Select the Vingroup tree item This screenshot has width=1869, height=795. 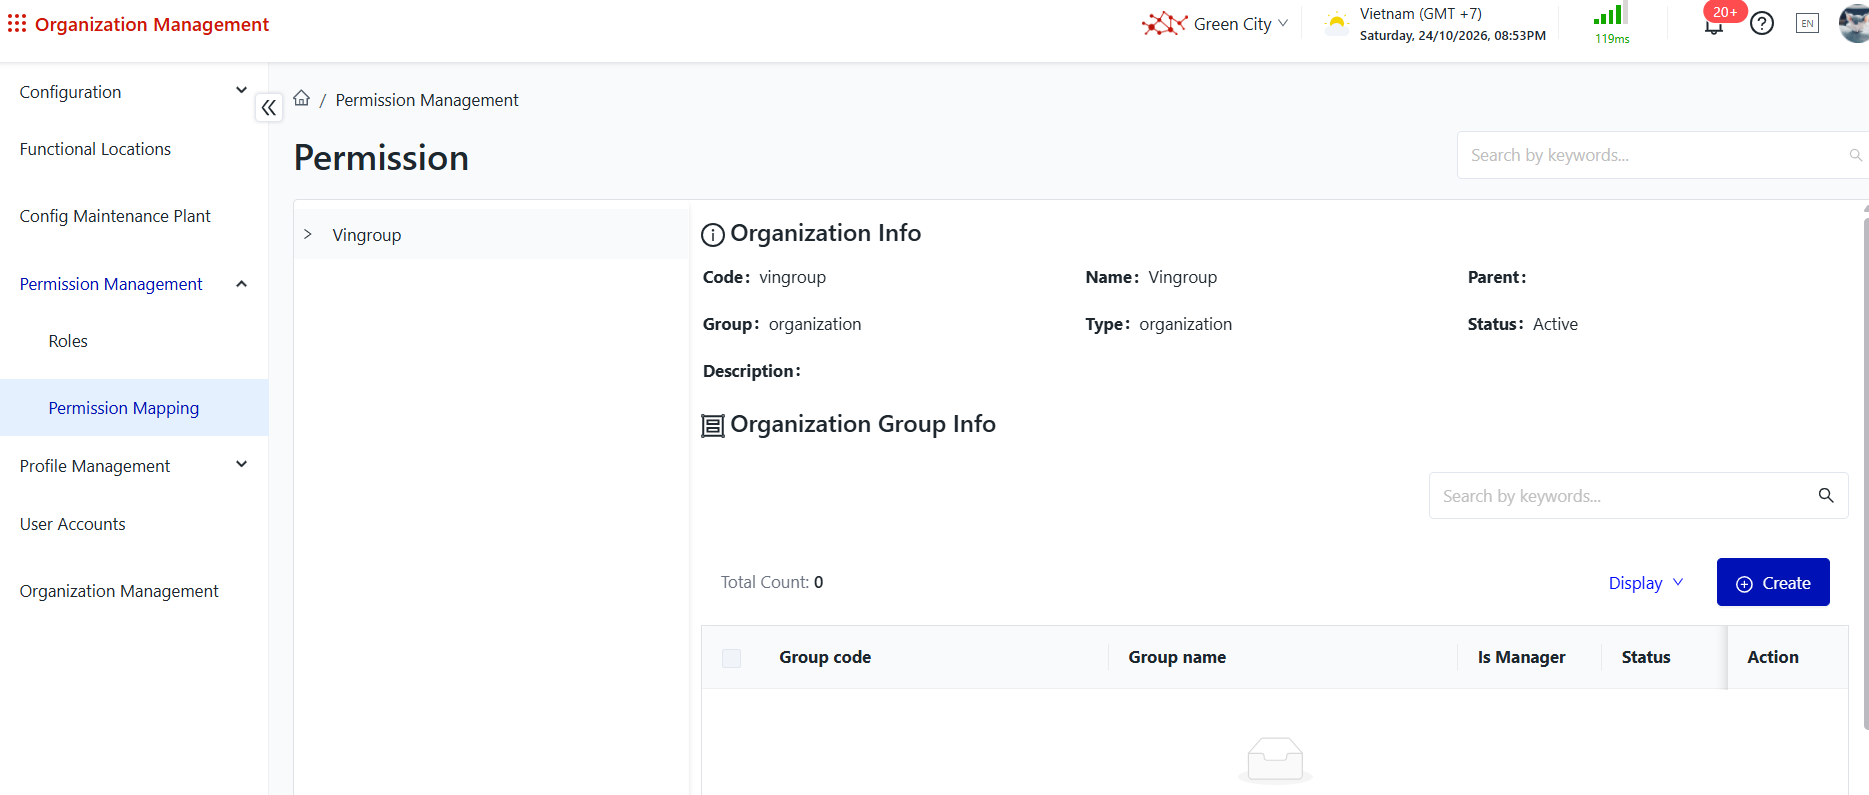[x=367, y=235]
